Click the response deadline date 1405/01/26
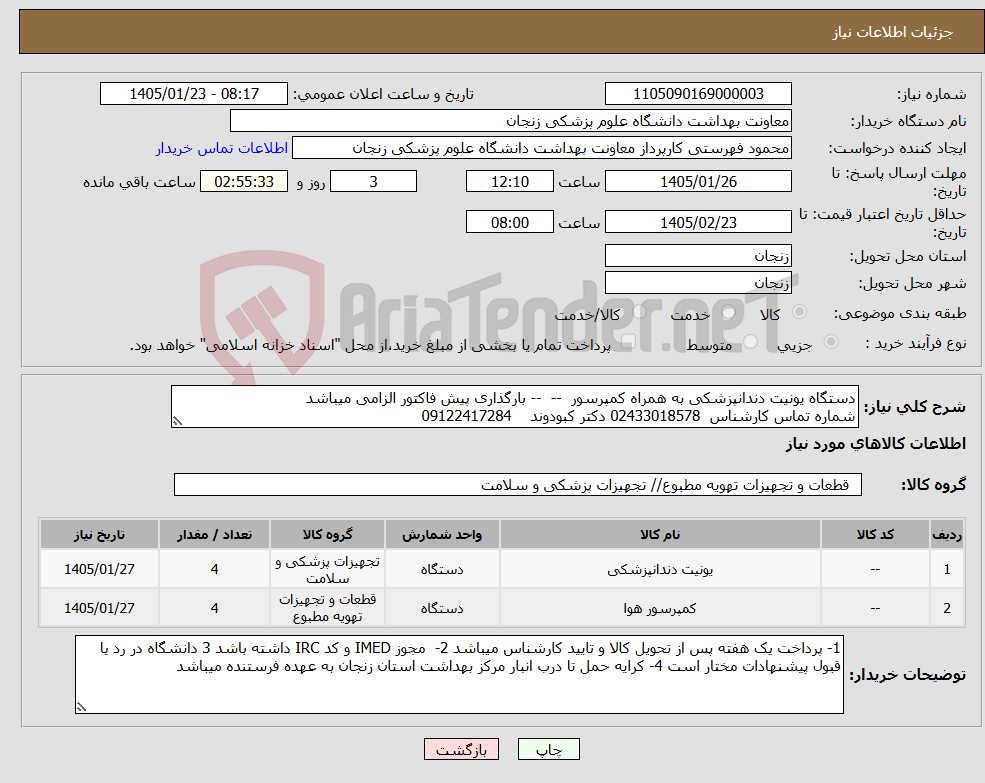 click(x=698, y=182)
